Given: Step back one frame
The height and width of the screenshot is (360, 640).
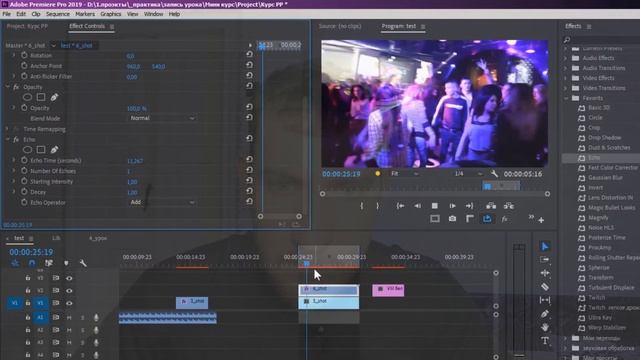Looking at the screenshot, I should tap(417, 206).
